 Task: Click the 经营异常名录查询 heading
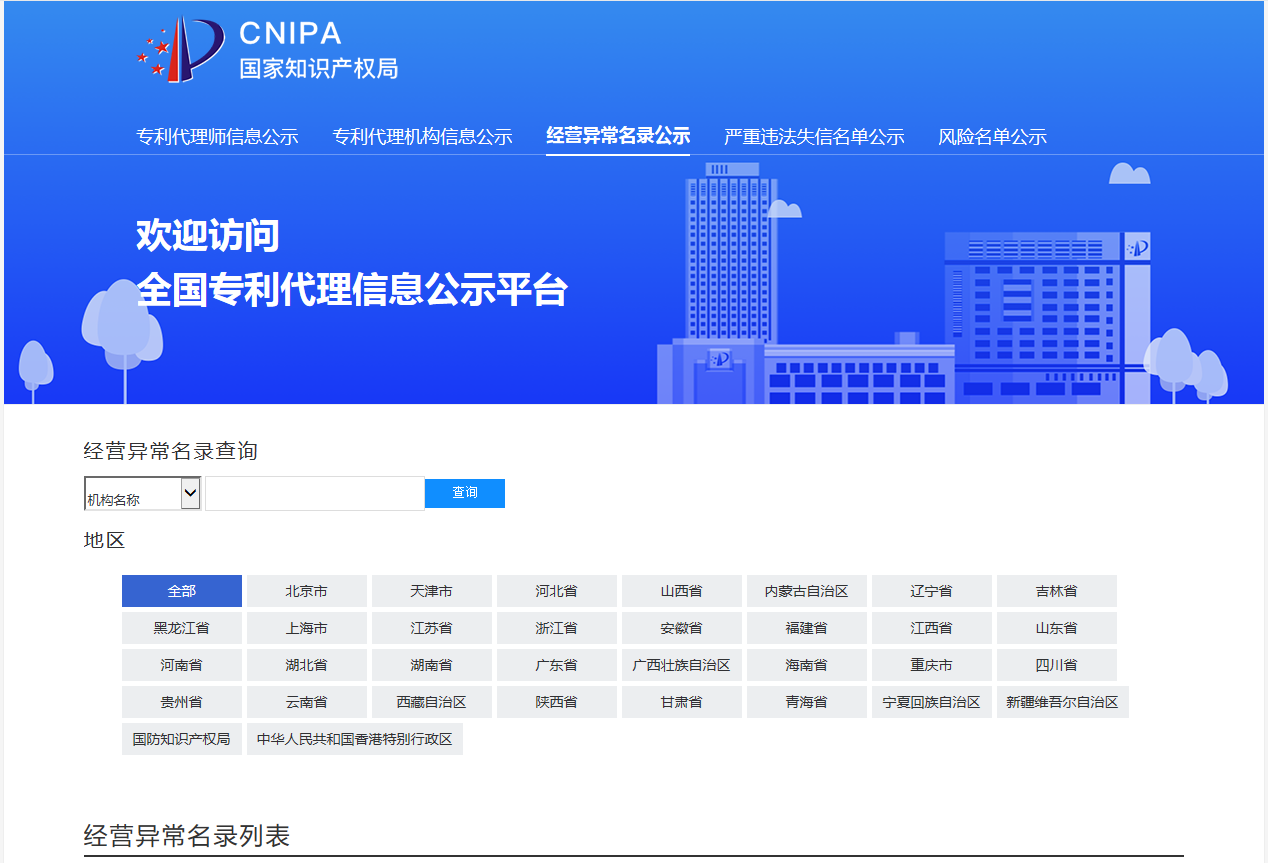coord(171,451)
